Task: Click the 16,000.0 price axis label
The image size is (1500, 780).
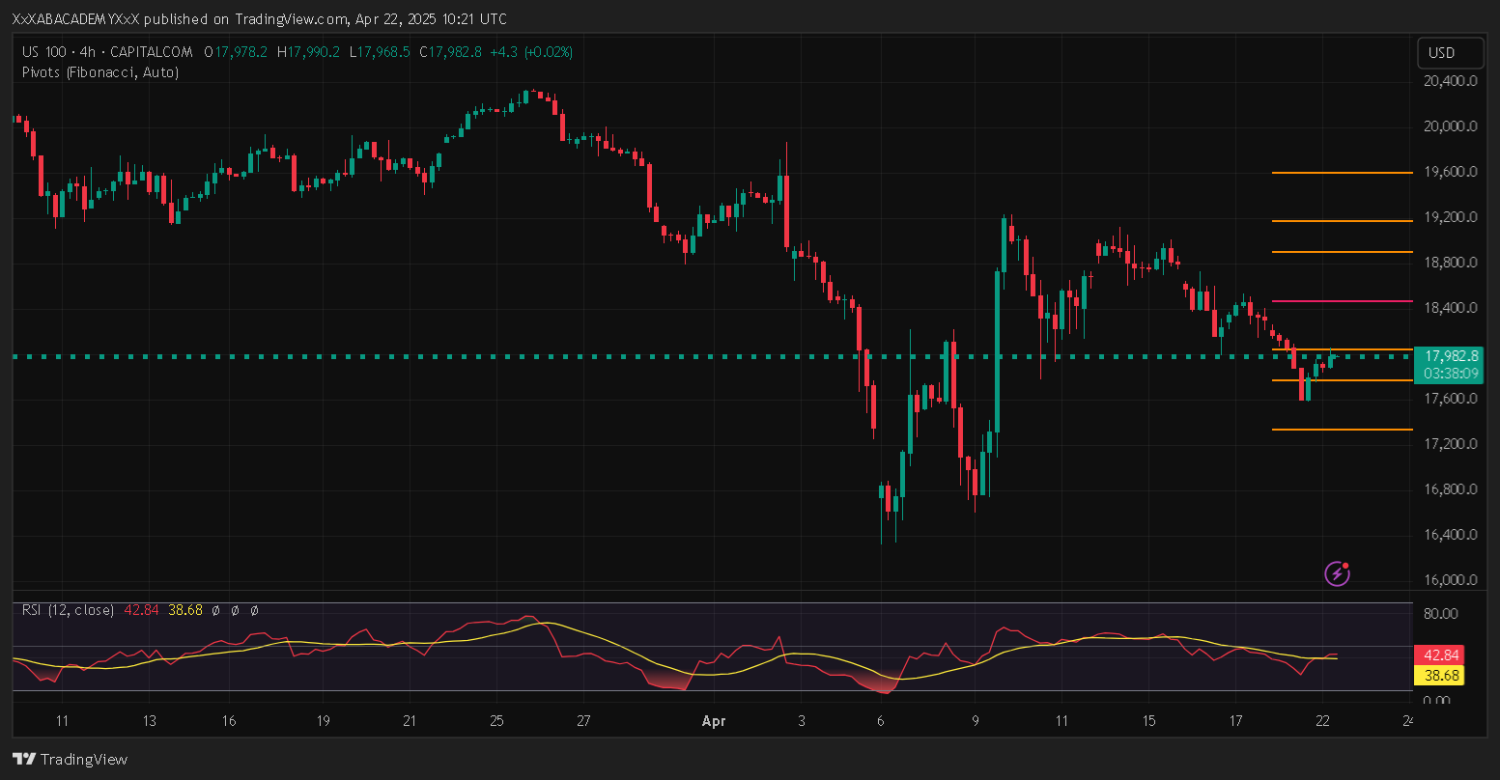Action: pos(1450,580)
